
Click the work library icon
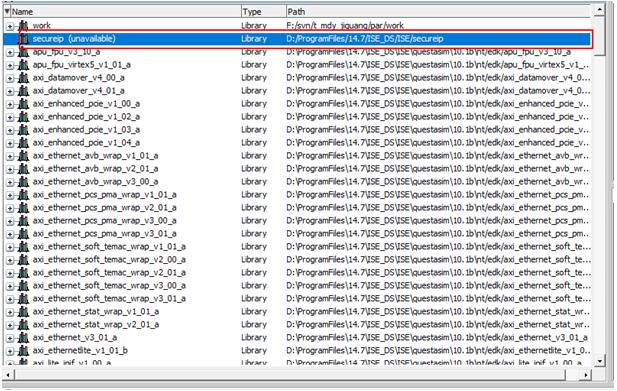pos(24,26)
